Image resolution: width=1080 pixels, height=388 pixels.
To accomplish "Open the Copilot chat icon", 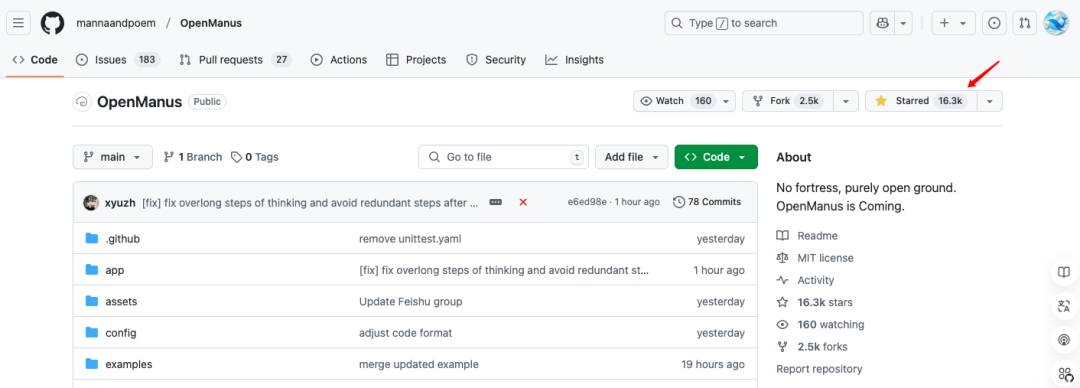I will tap(882, 23).
